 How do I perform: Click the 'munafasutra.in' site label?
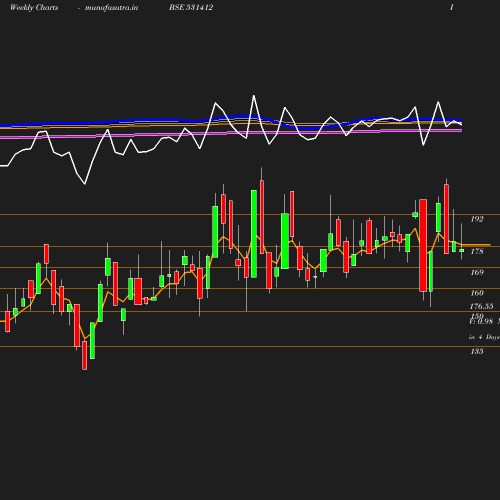coord(111,7)
